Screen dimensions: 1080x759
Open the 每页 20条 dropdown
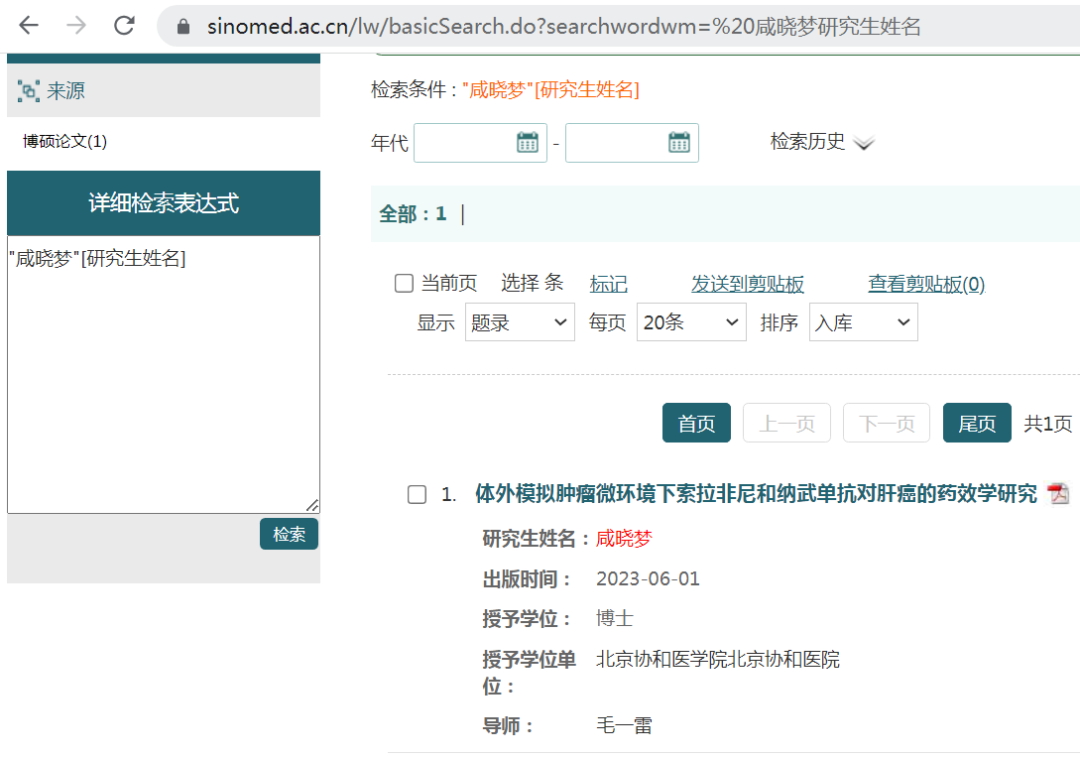pos(691,323)
